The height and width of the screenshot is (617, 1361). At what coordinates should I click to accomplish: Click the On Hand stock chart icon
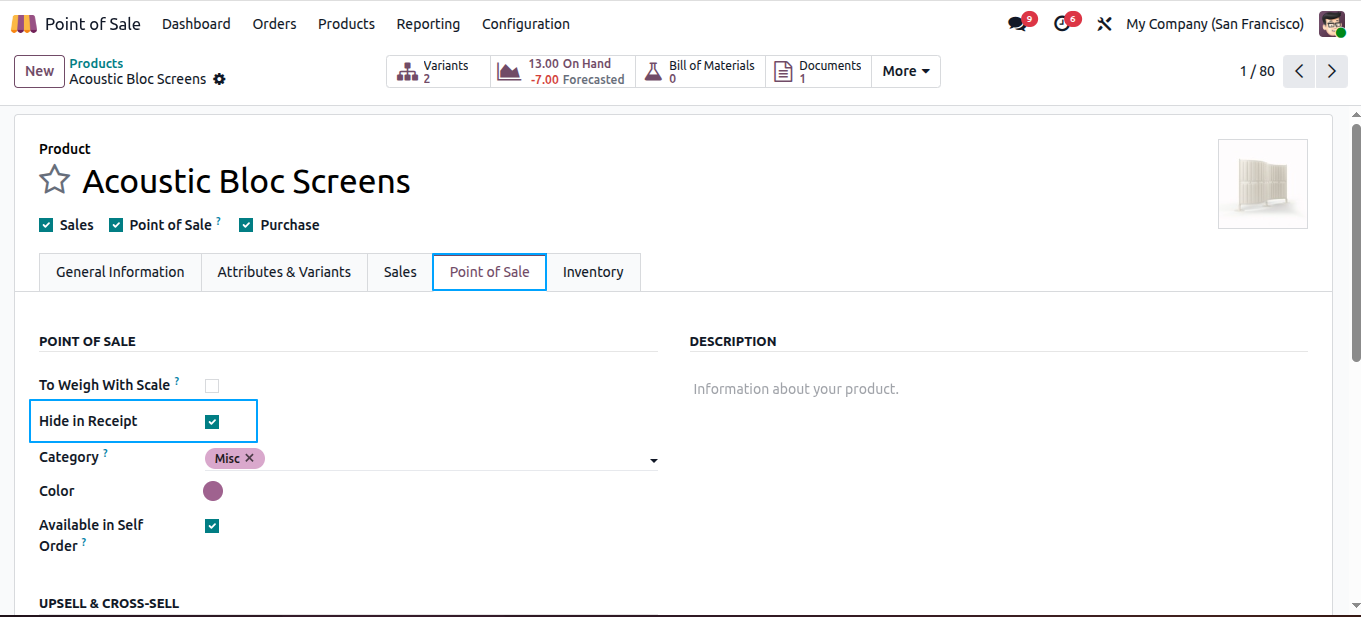[x=509, y=72]
